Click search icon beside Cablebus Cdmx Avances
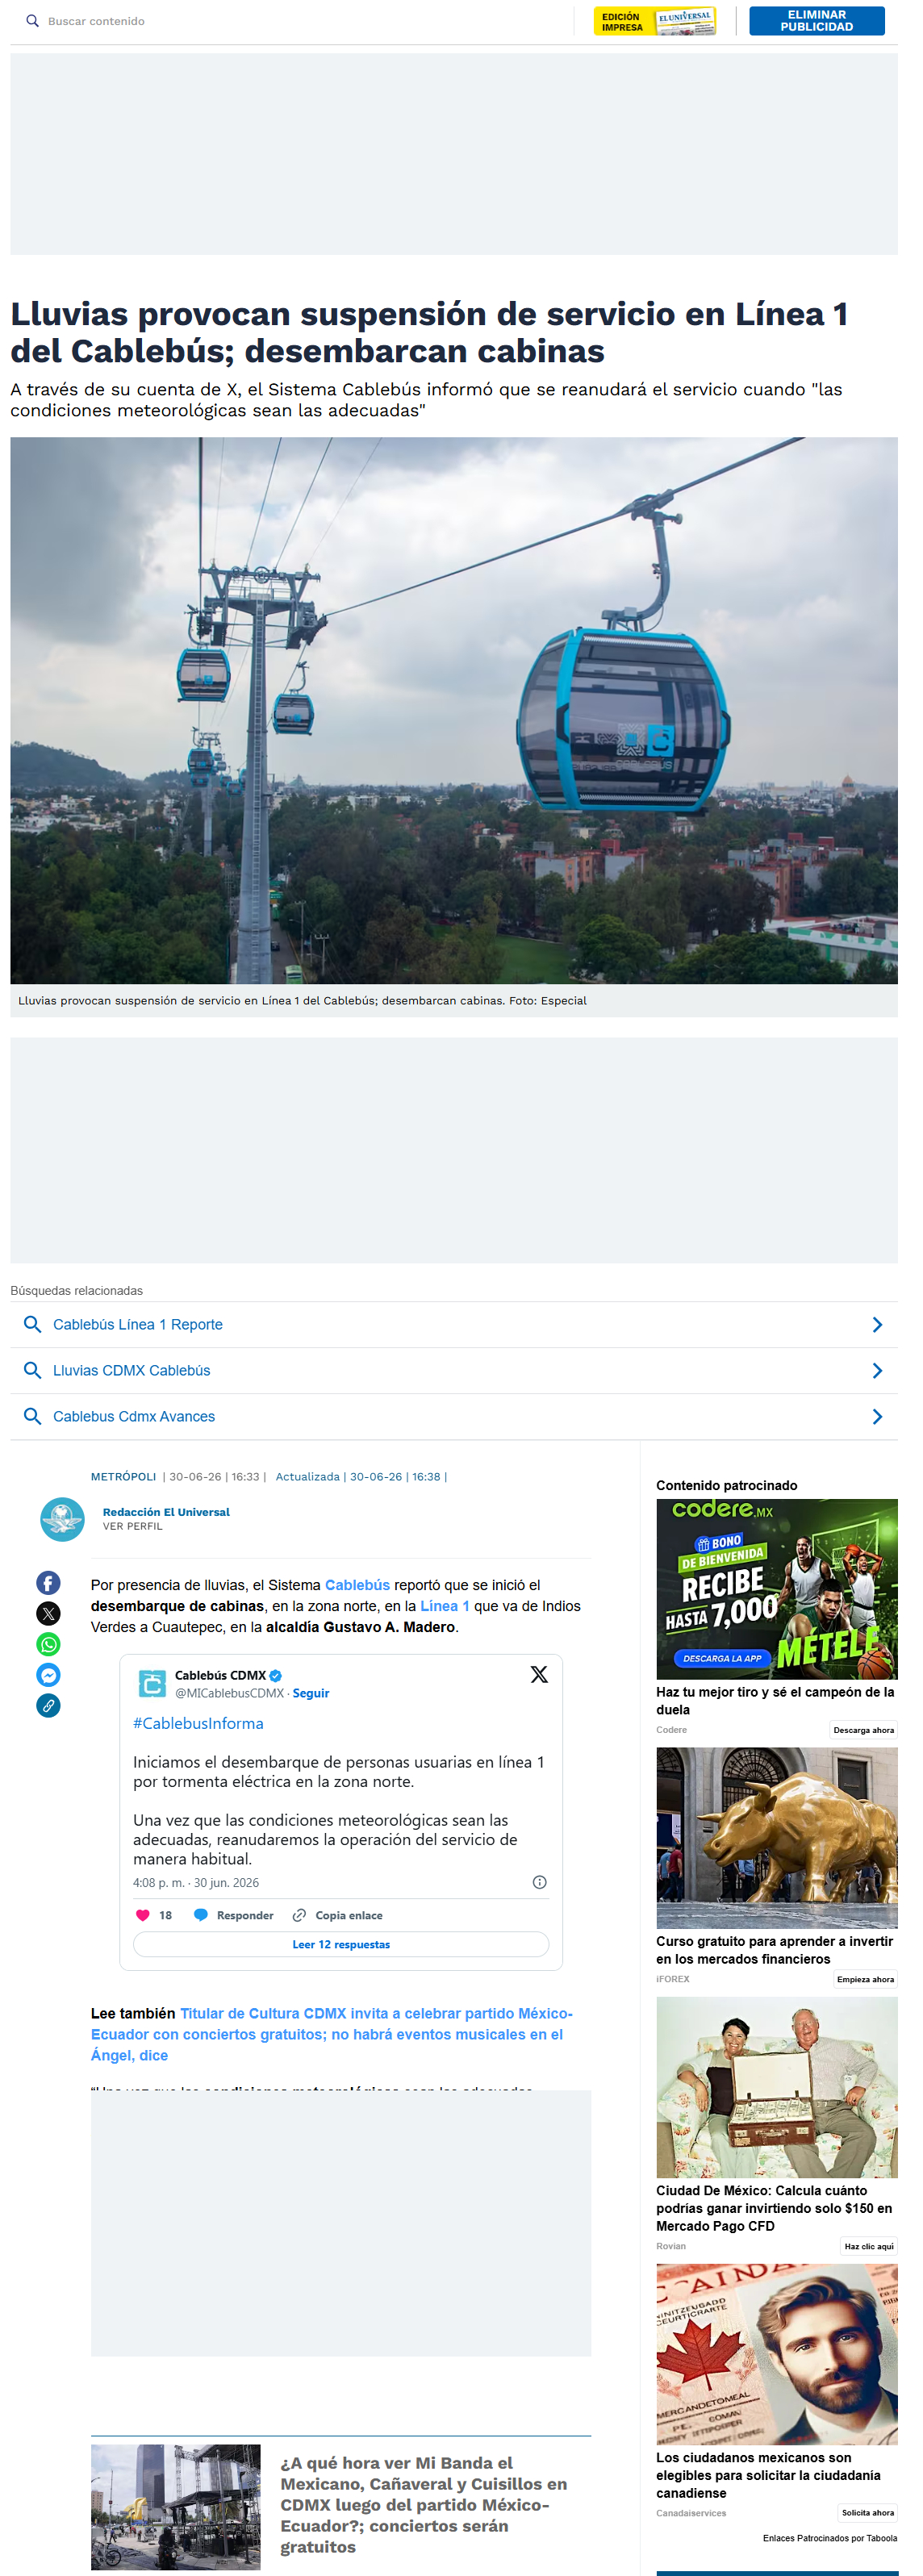 [x=33, y=1416]
